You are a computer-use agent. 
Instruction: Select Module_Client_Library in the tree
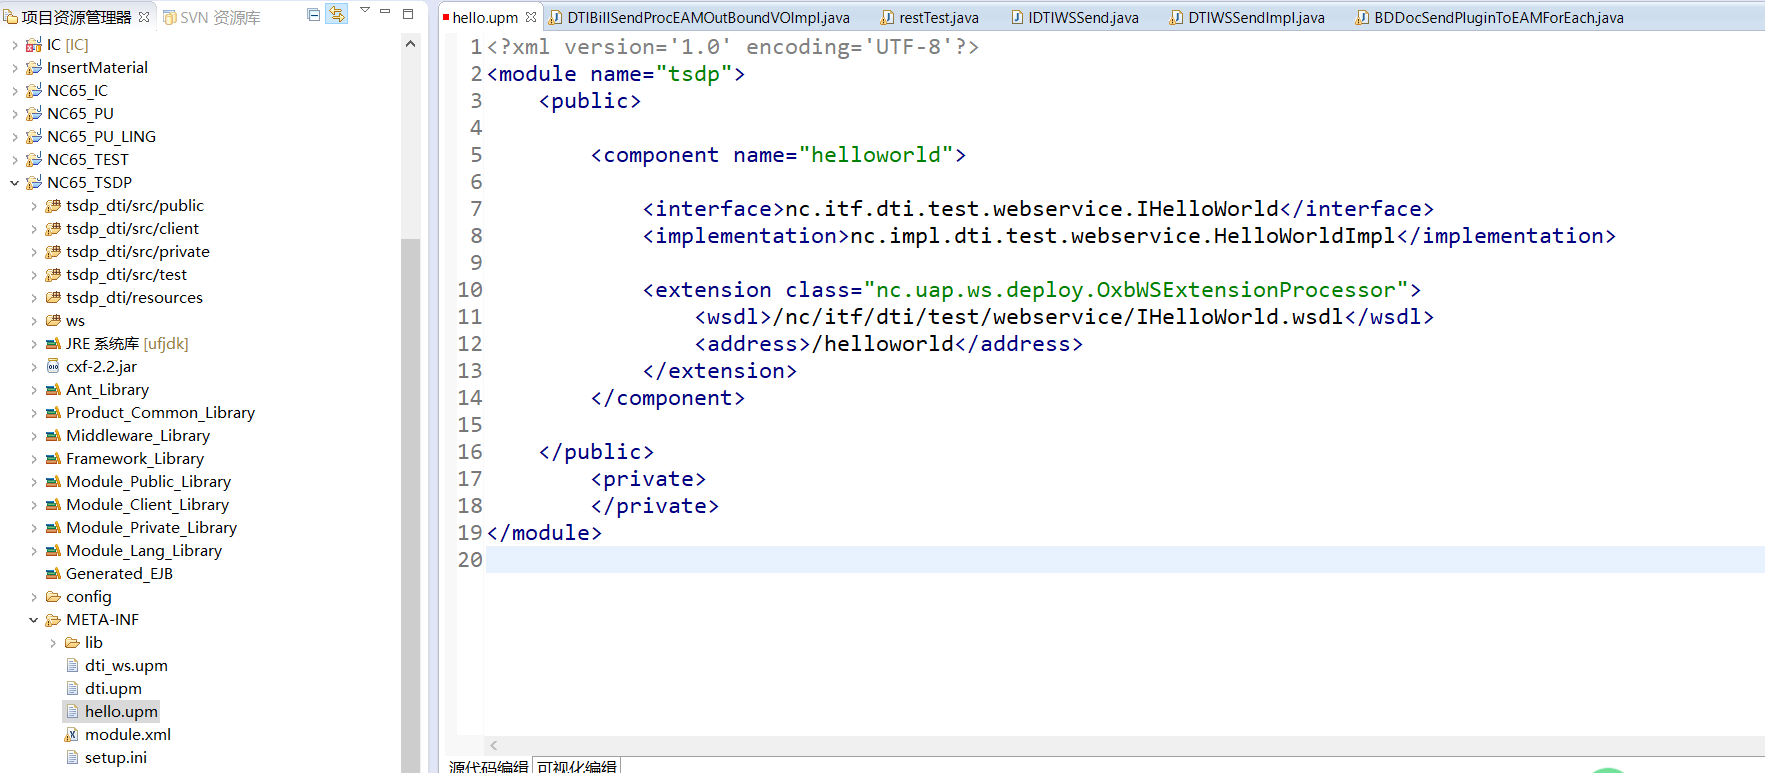147,505
